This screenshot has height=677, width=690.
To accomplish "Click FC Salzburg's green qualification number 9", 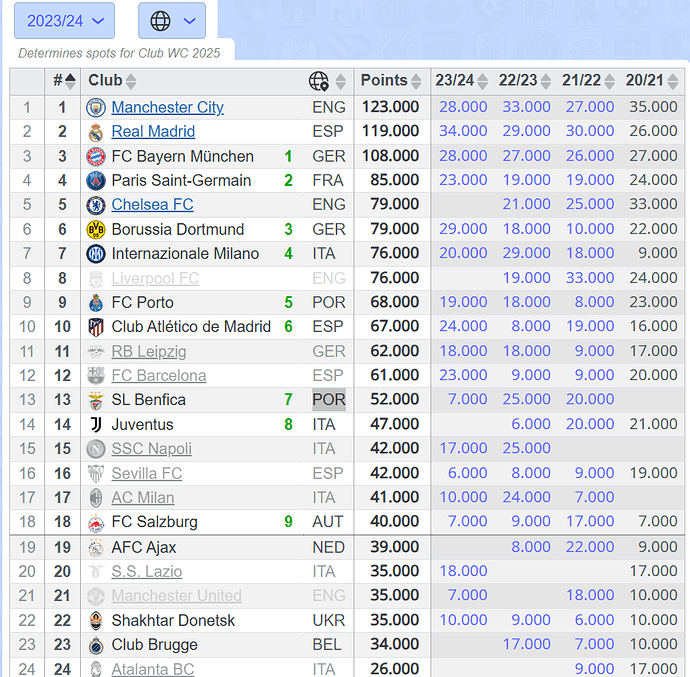I will tap(288, 522).
